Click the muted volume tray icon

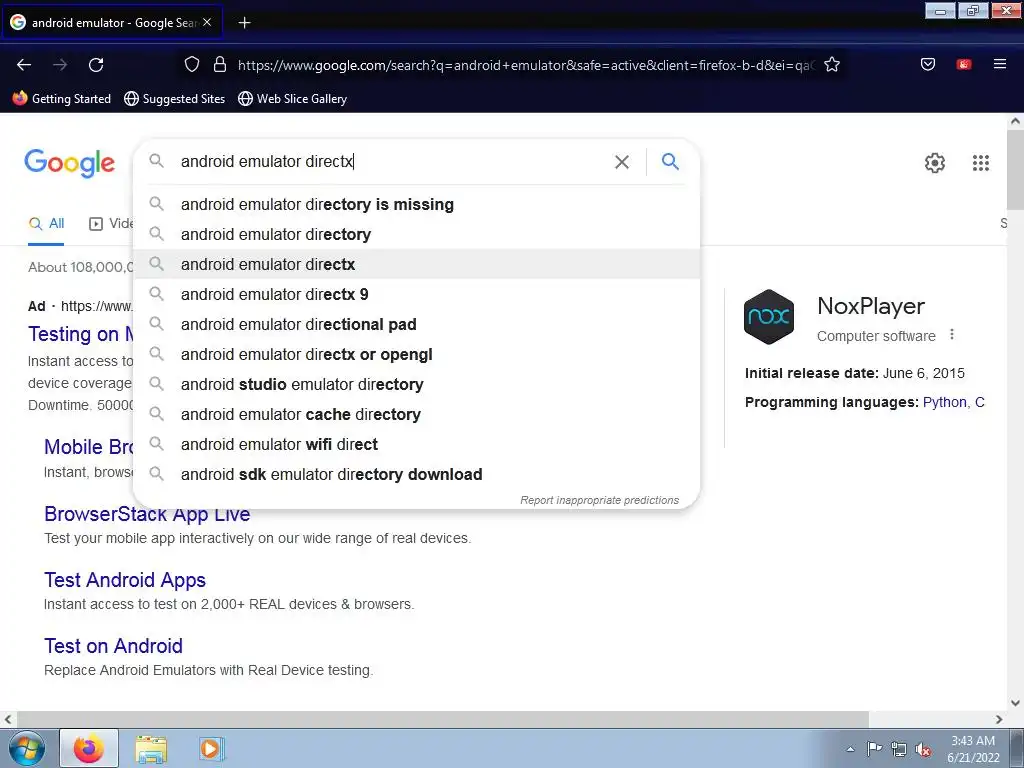(923, 749)
